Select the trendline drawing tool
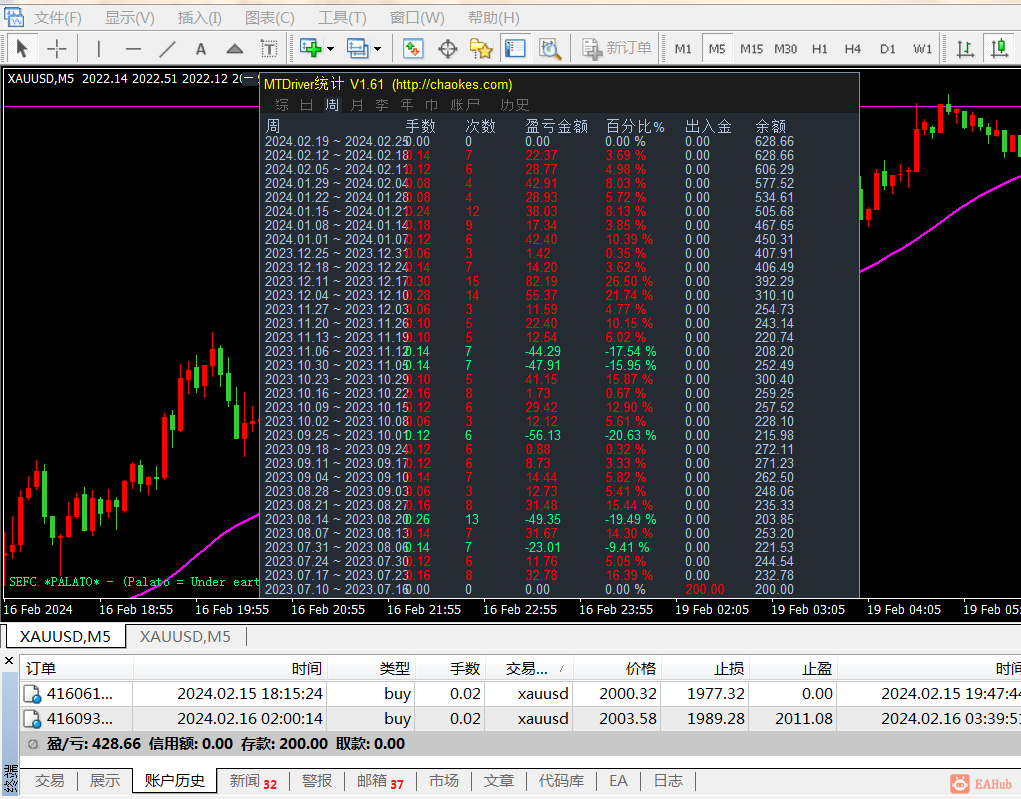 167,49
